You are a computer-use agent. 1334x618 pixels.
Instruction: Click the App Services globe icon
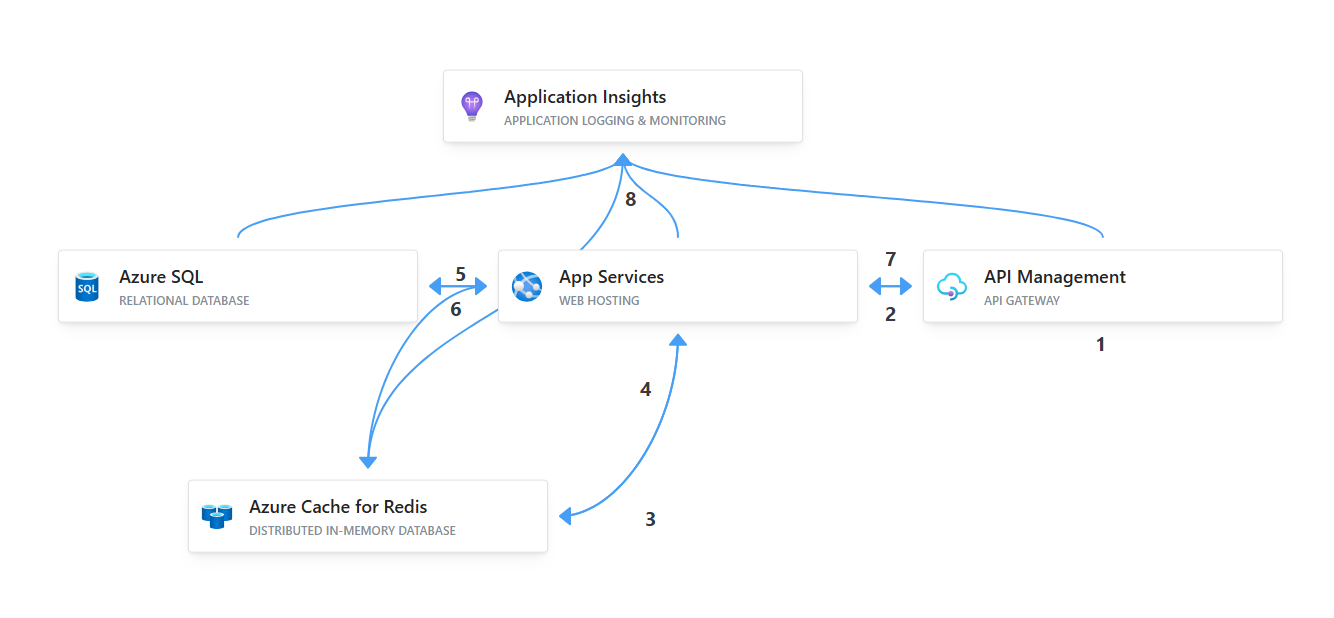coord(527,286)
